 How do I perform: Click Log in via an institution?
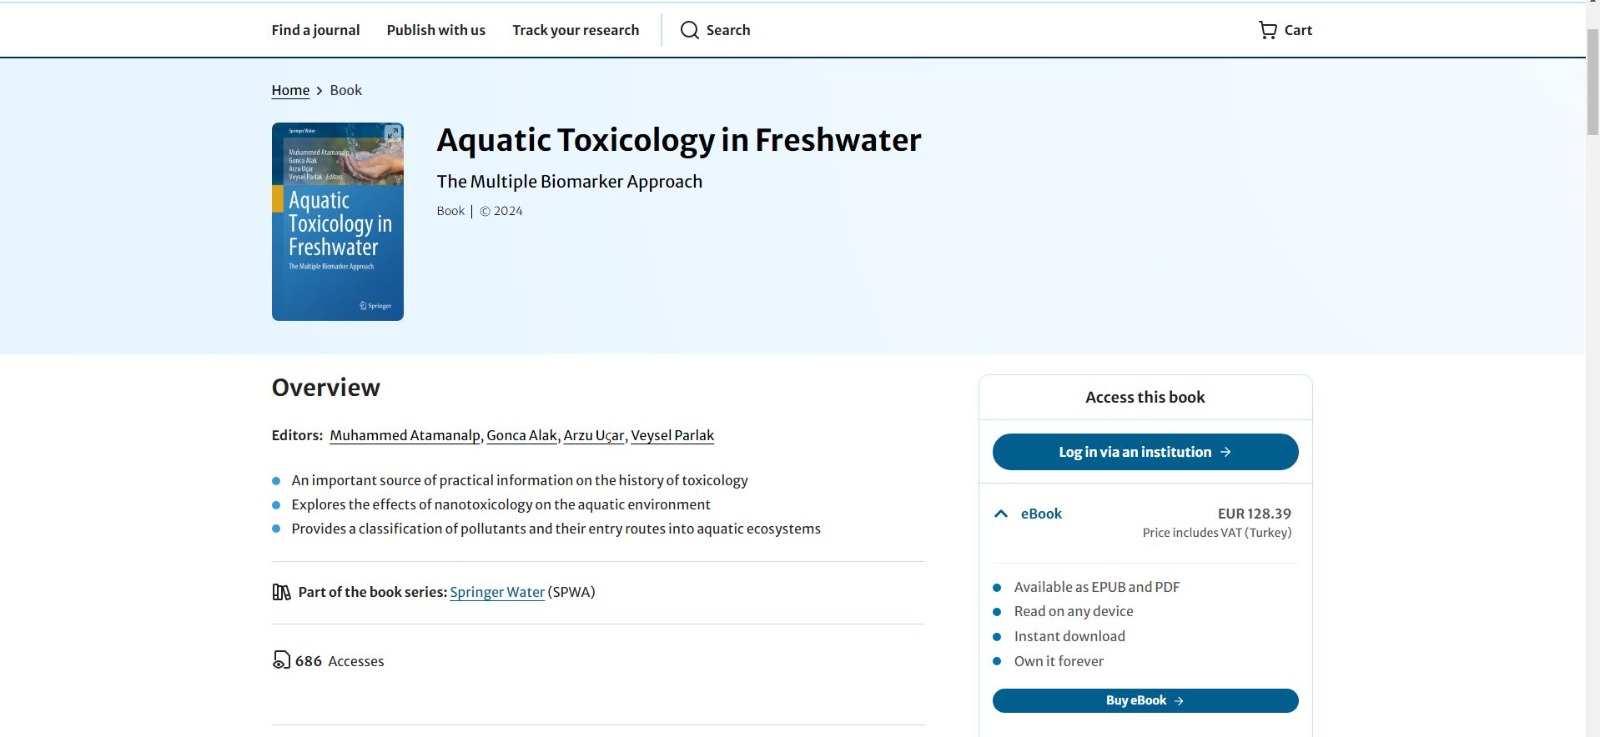[1135, 452]
